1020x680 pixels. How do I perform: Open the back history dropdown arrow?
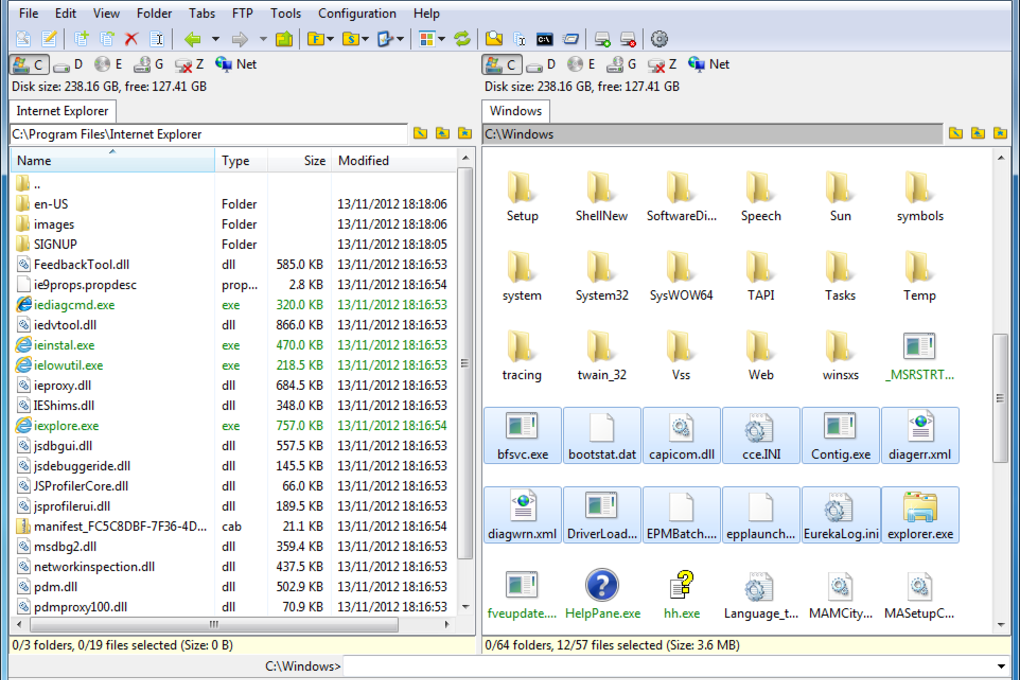click(215, 39)
